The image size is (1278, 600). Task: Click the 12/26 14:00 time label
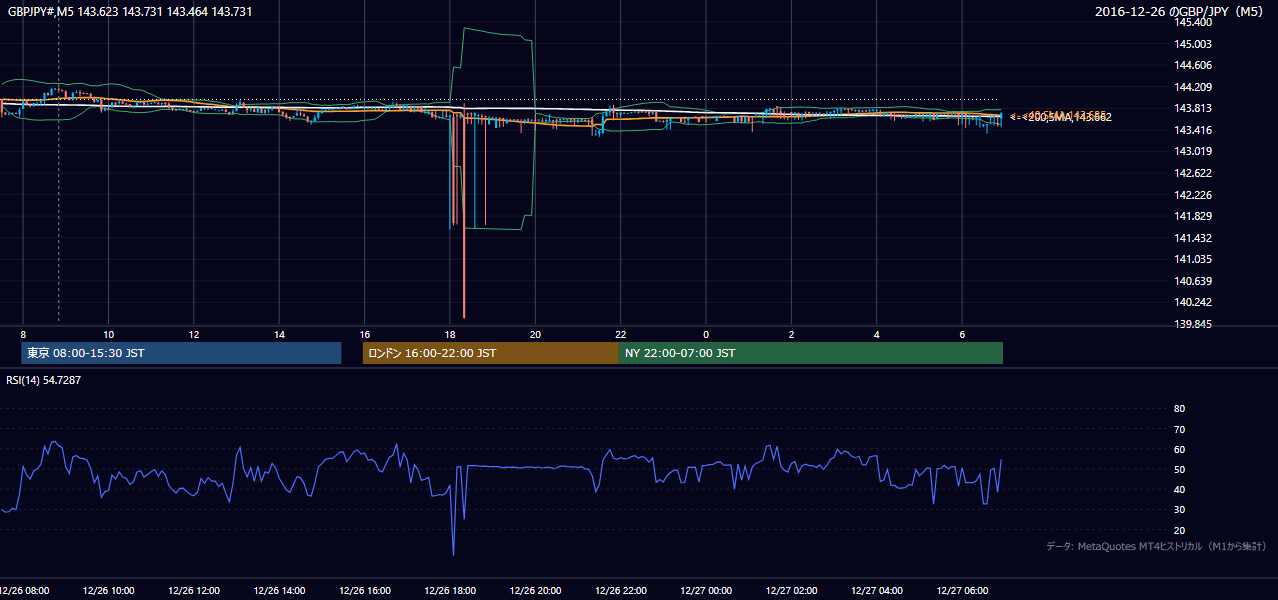(279, 590)
